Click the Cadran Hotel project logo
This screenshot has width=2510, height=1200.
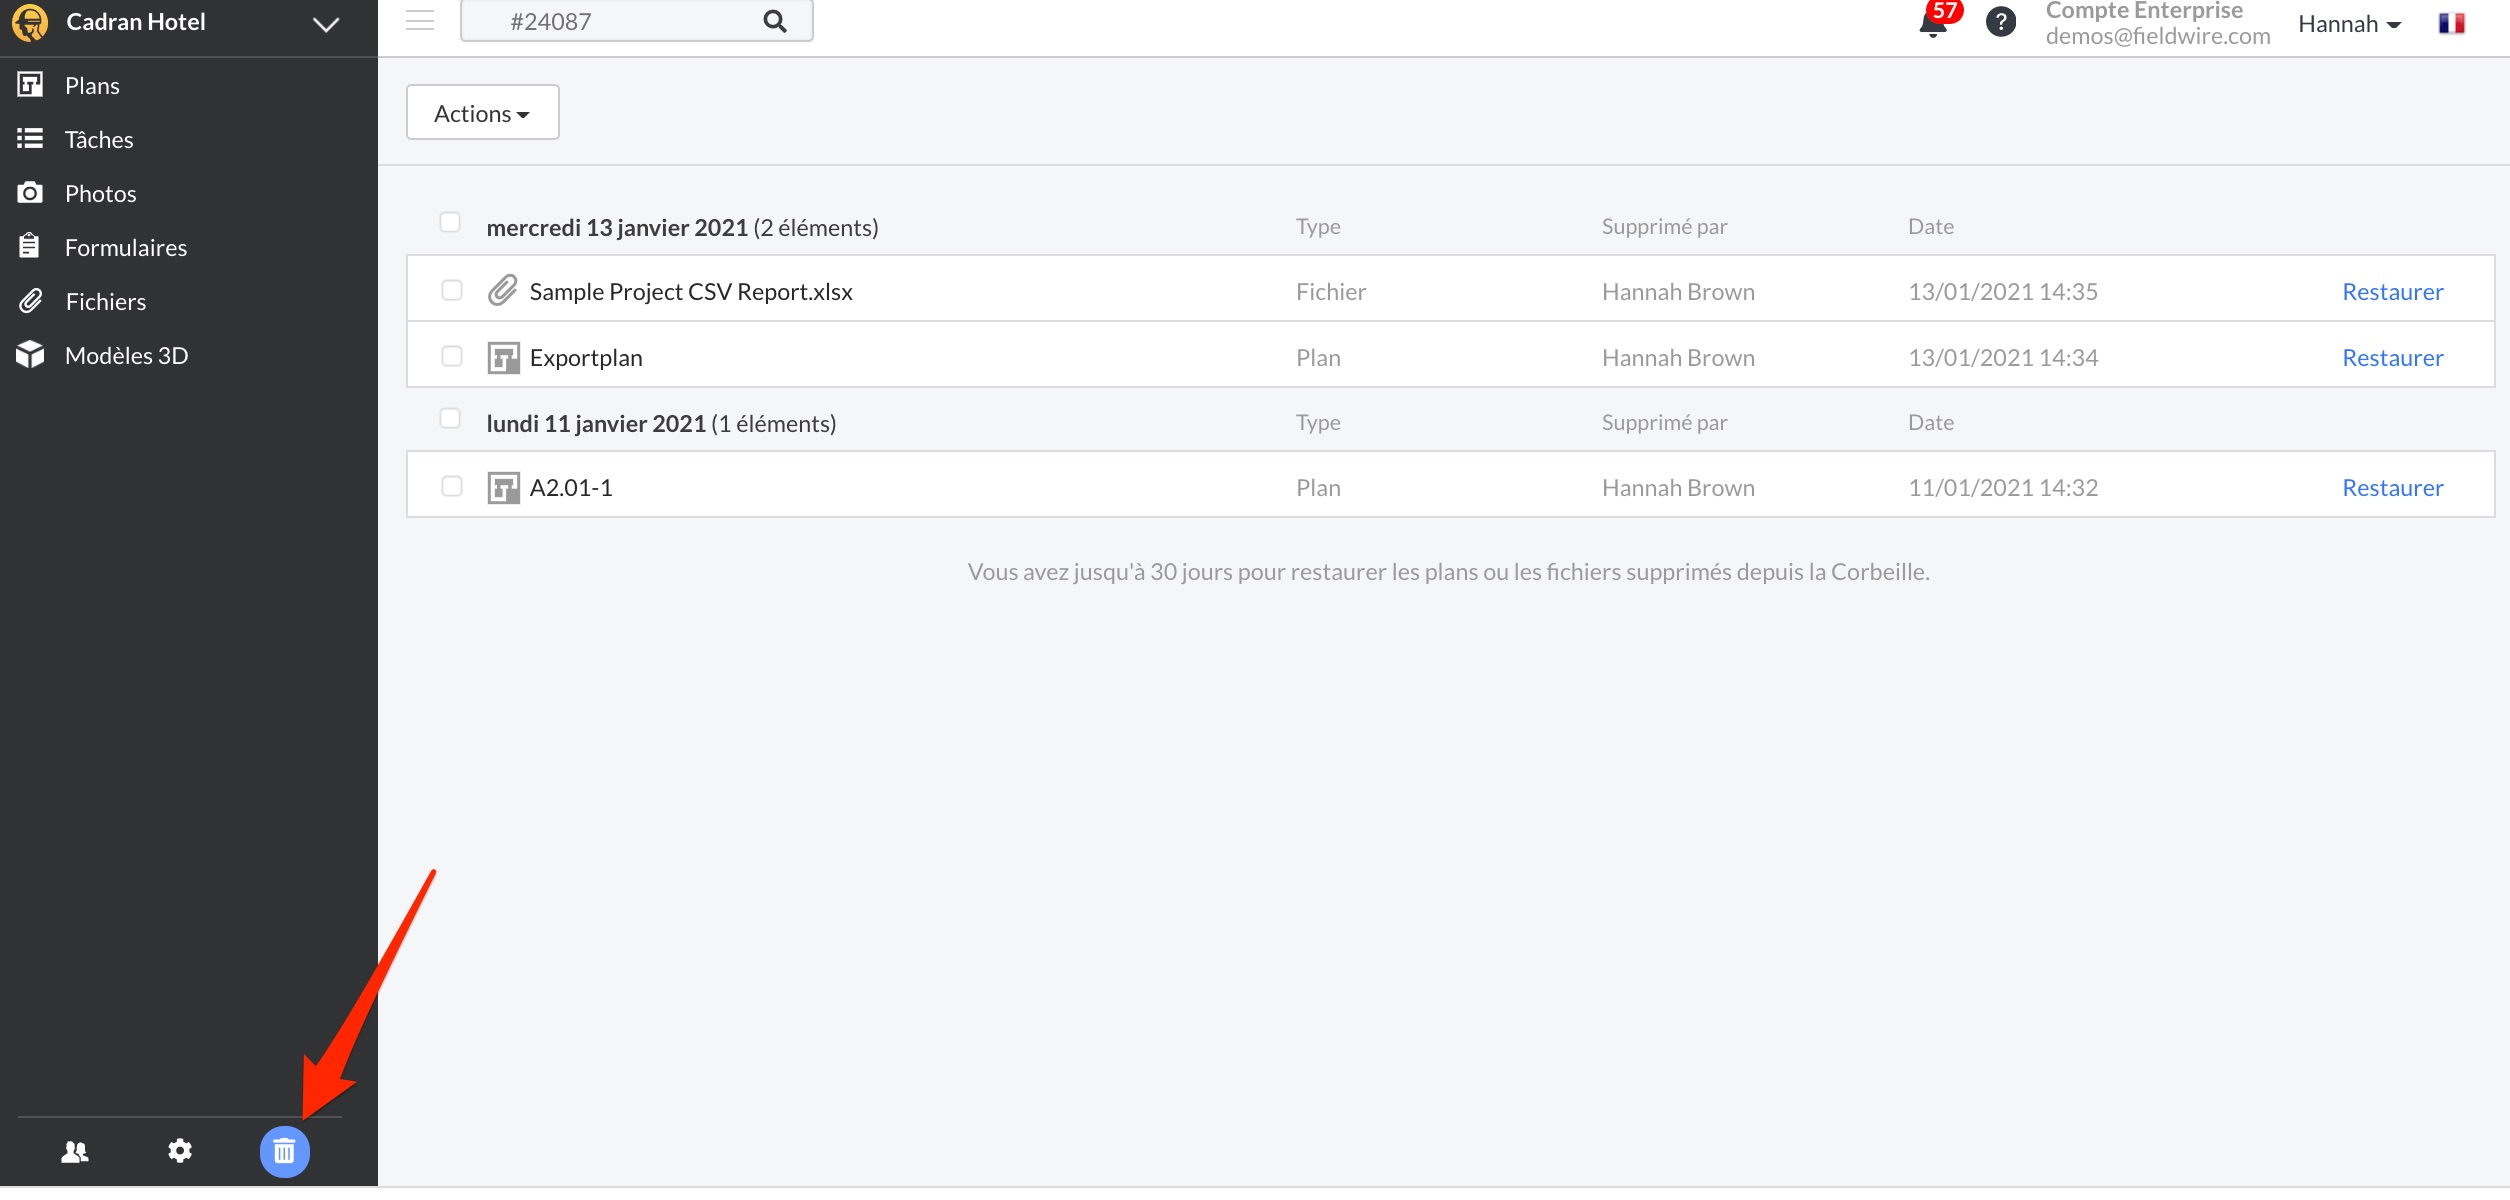[x=30, y=22]
